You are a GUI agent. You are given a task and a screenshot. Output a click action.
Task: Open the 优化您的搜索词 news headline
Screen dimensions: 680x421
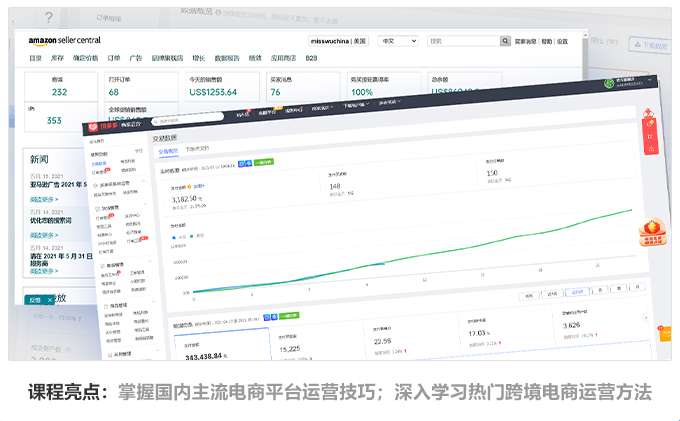(x=51, y=221)
